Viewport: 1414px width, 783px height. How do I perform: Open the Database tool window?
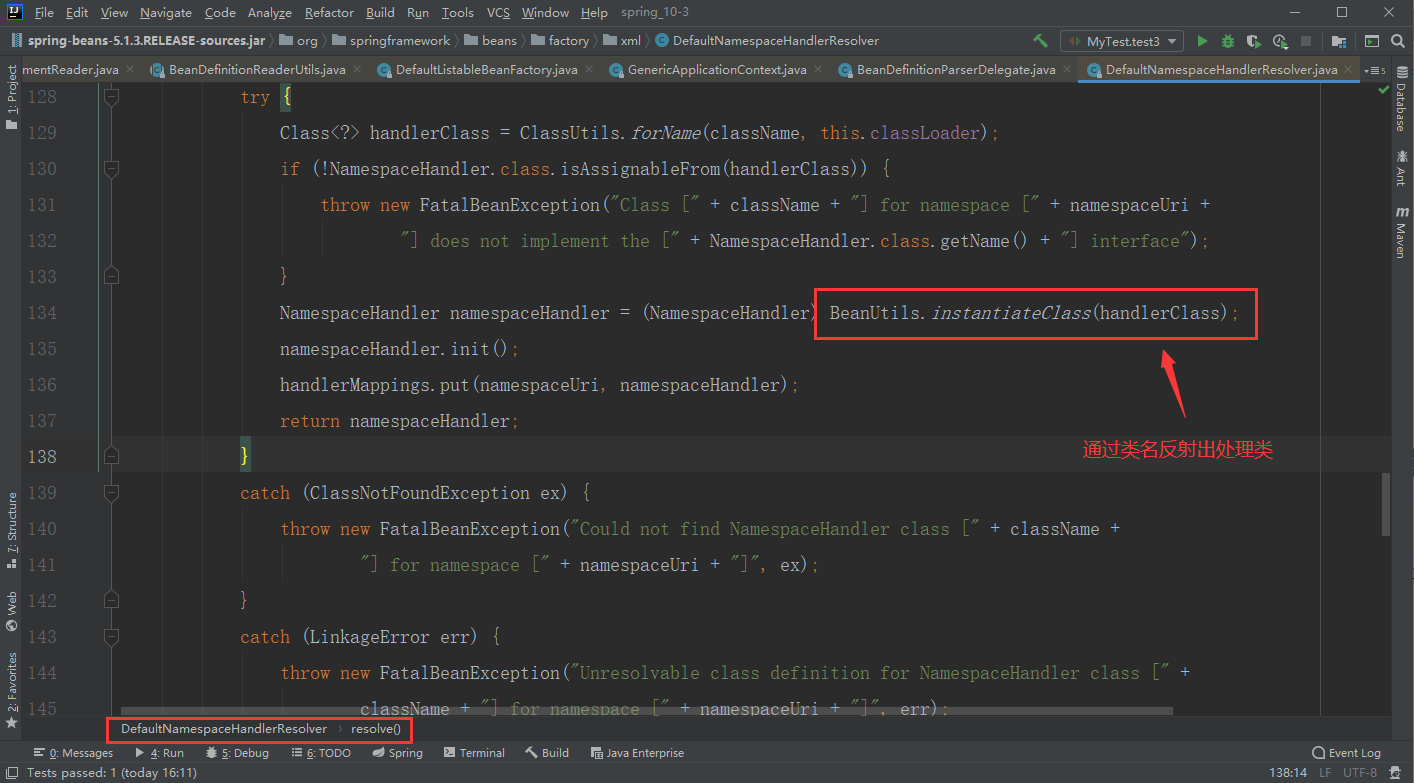1401,101
